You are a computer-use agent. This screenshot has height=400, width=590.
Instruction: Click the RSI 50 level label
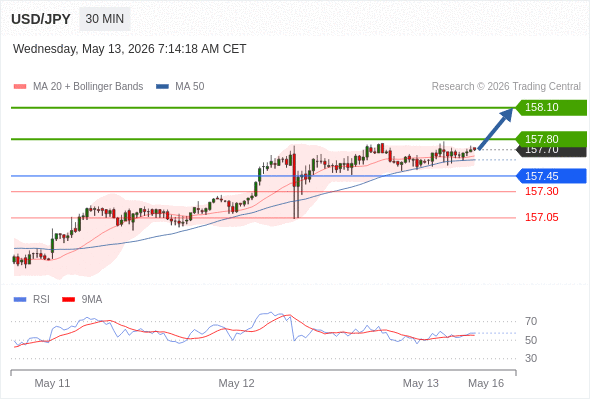(531, 340)
